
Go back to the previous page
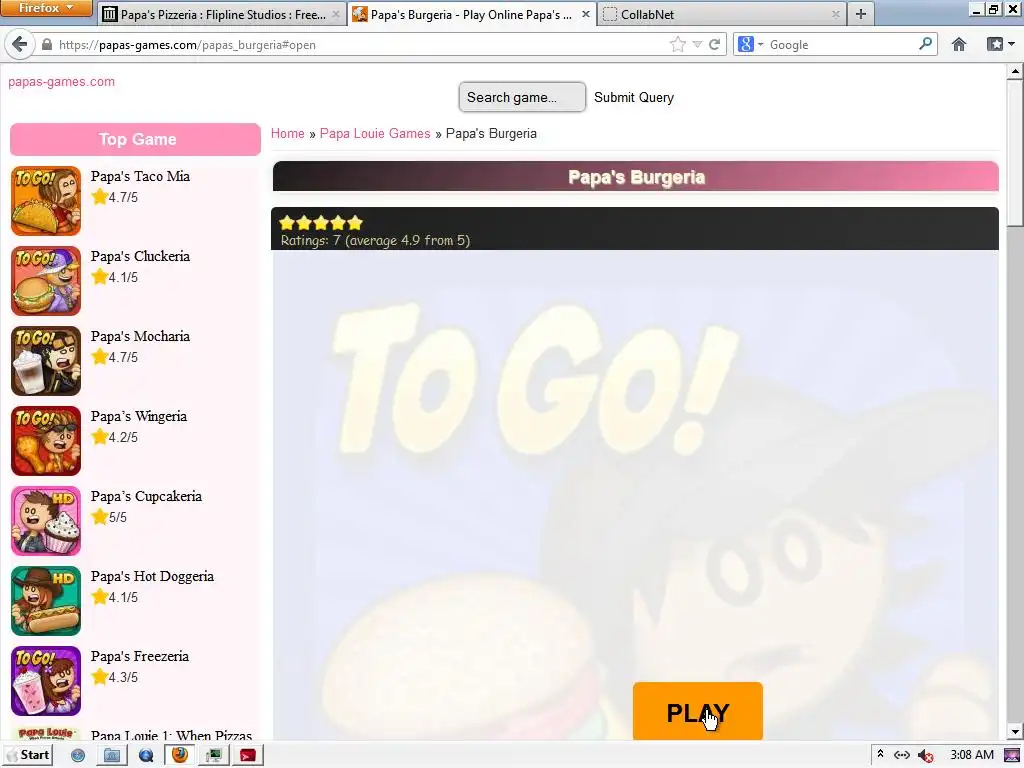[20, 44]
